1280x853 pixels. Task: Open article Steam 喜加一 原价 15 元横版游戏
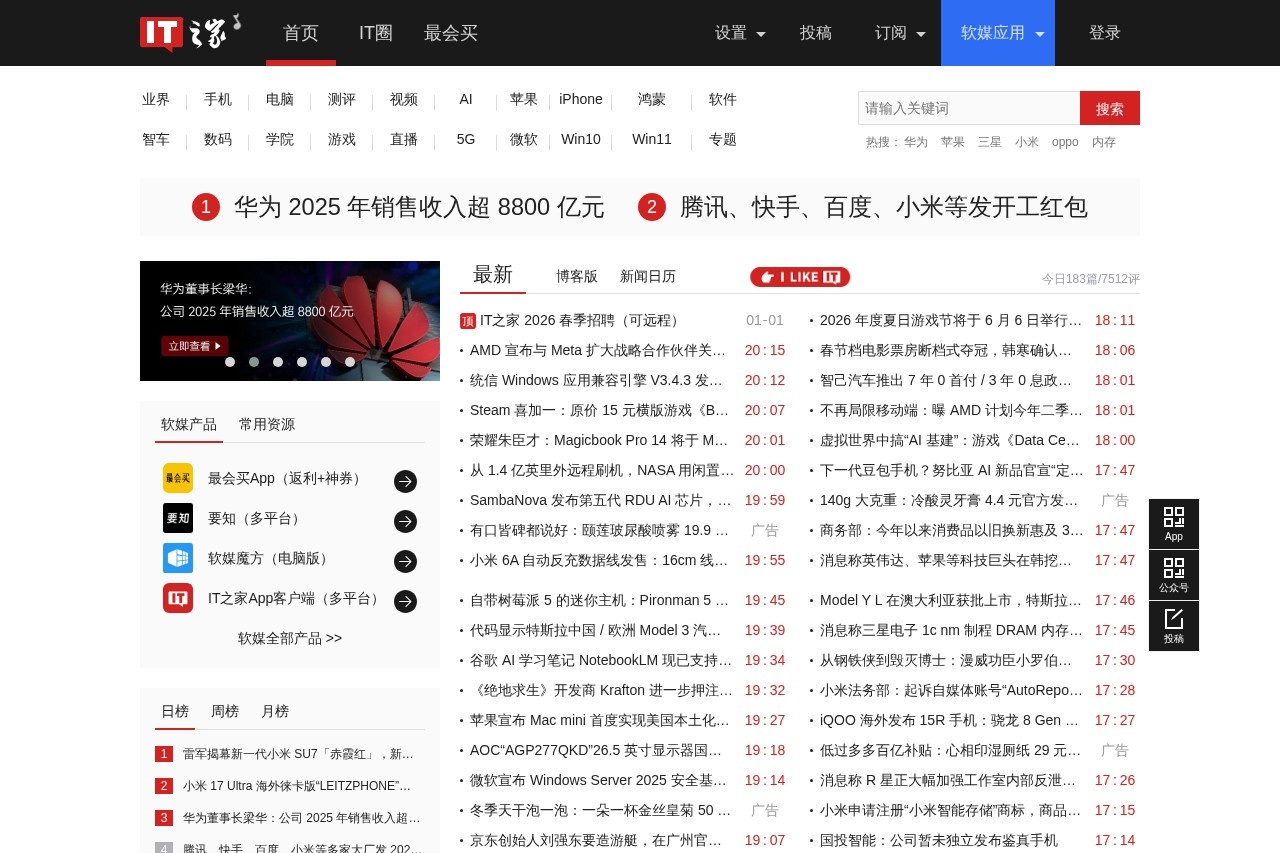(600, 410)
